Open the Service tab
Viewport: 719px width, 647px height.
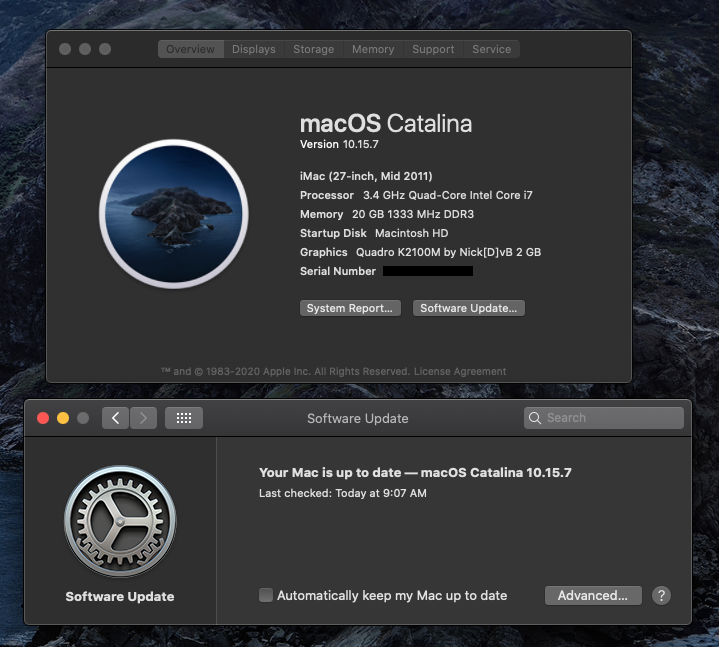pos(492,49)
